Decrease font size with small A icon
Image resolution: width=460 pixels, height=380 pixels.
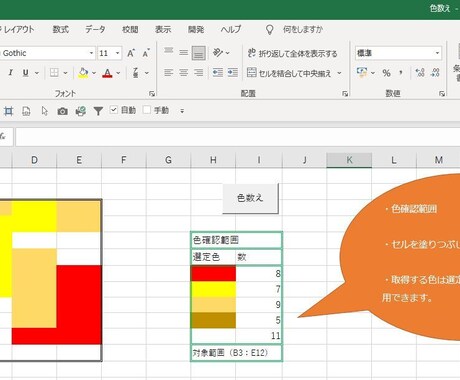(x=146, y=53)
